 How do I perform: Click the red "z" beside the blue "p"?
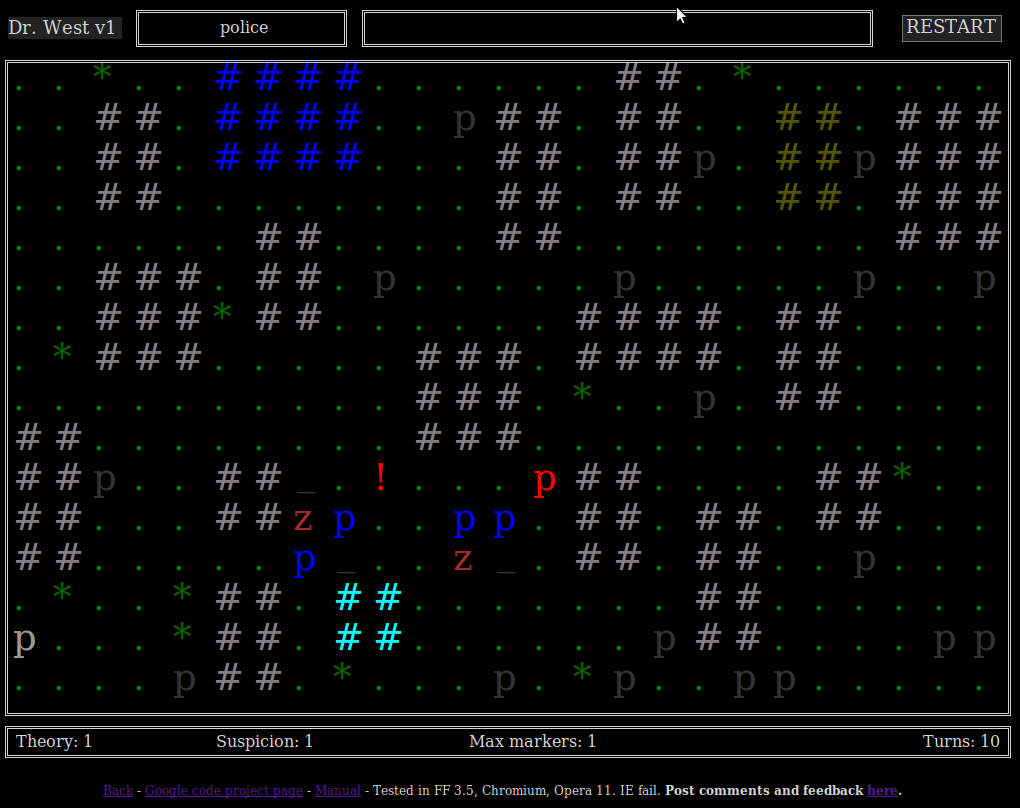point(303,519)
